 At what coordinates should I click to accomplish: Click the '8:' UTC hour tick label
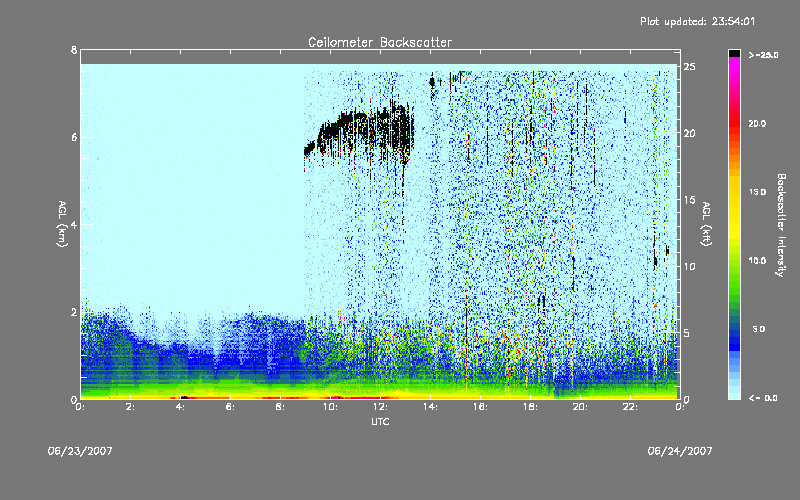pos(281,407)
